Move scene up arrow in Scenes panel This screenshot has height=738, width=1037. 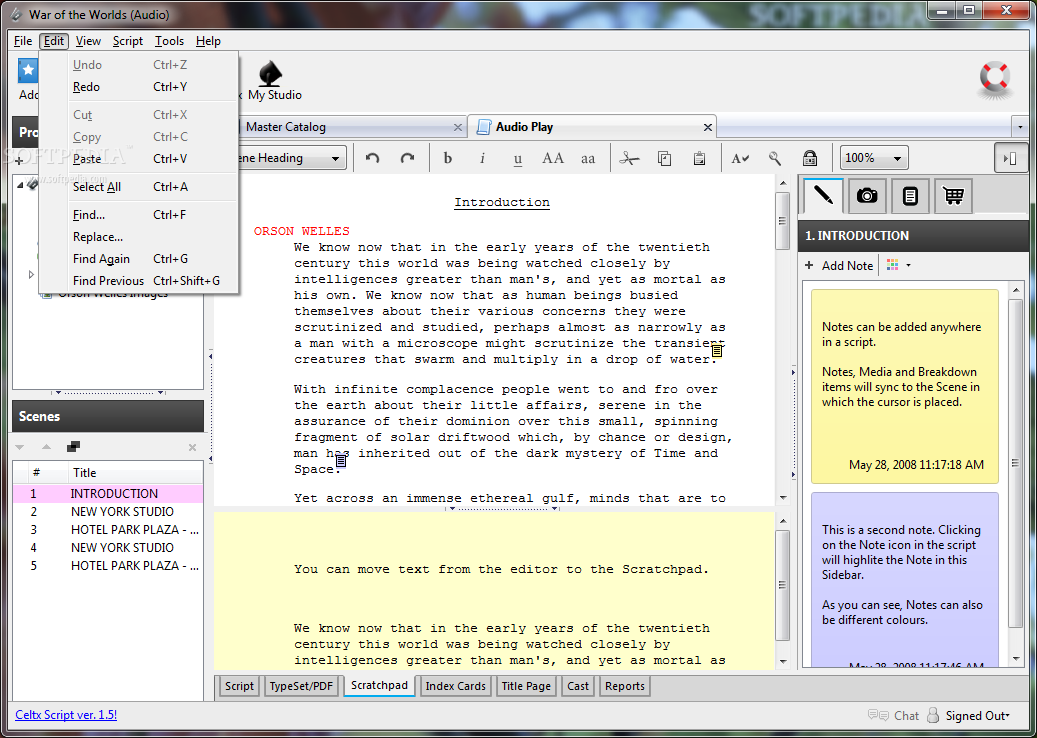tap(46, 448)
